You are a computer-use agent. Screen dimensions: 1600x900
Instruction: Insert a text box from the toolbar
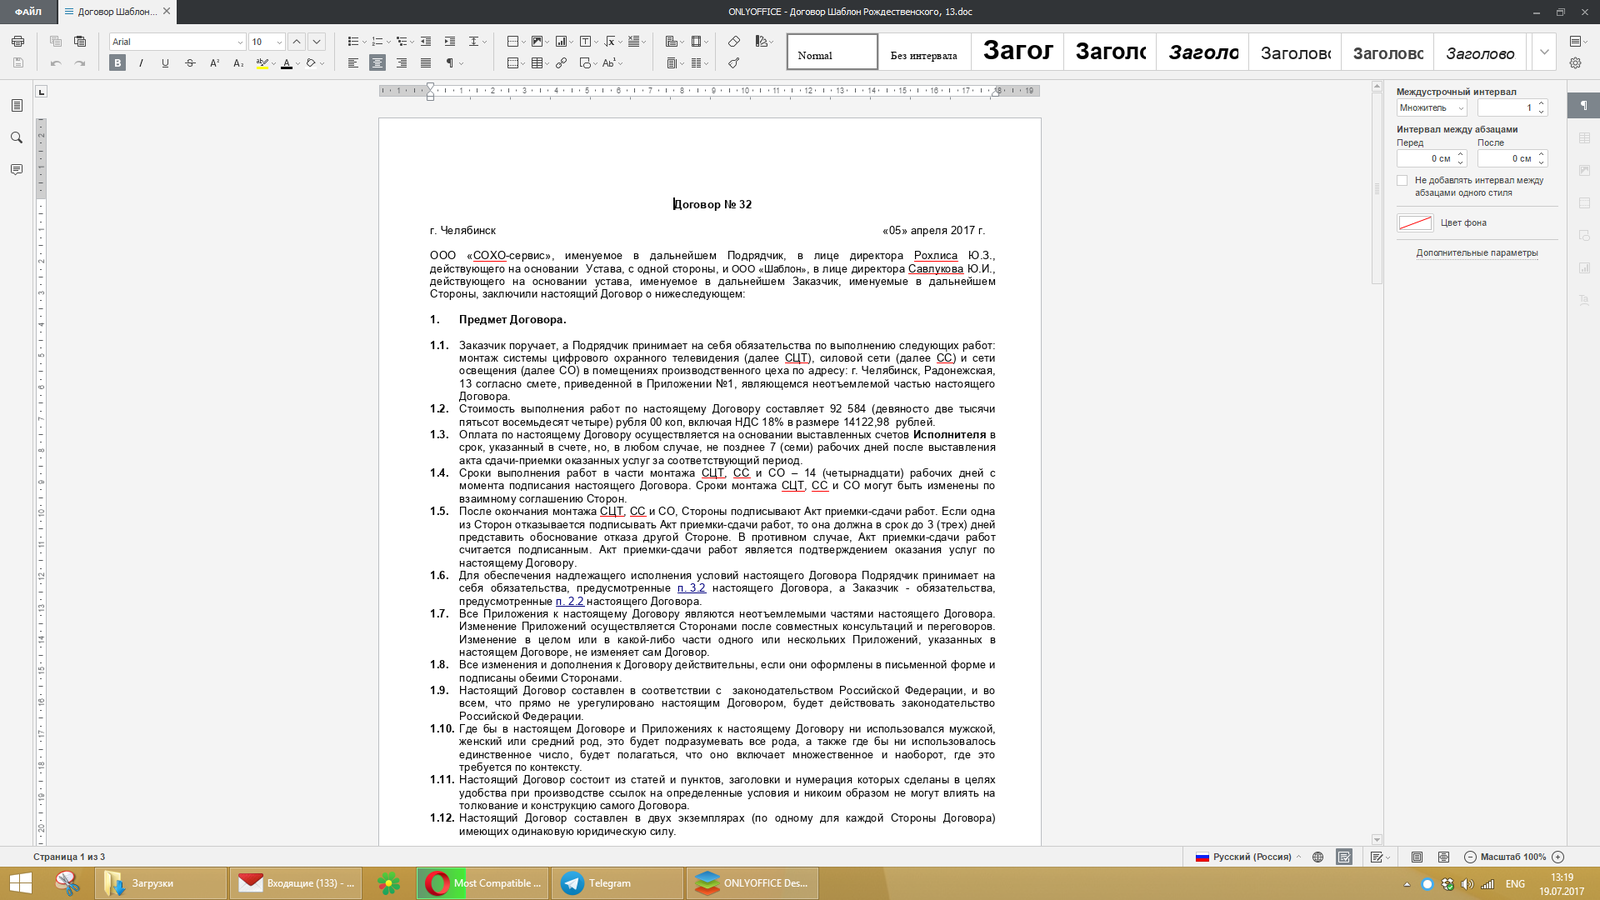point(585,41)
